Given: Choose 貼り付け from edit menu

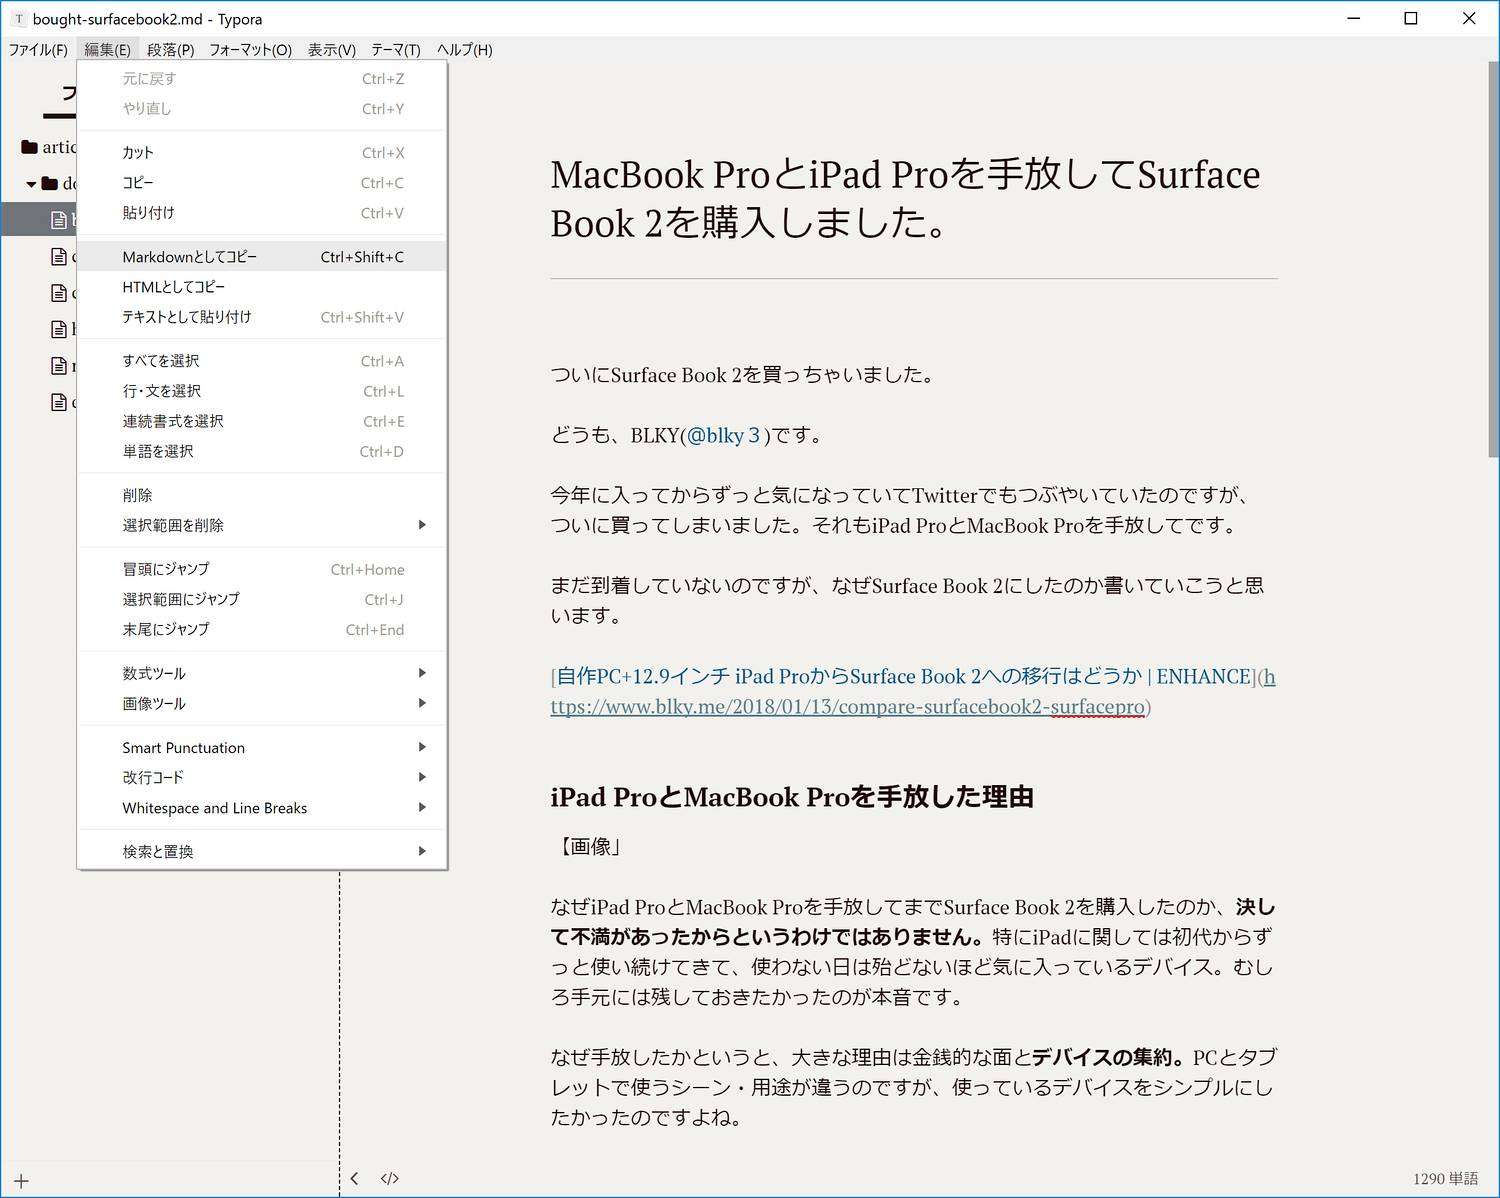Looking at the screenshot, I should click(x=262, y=212).
